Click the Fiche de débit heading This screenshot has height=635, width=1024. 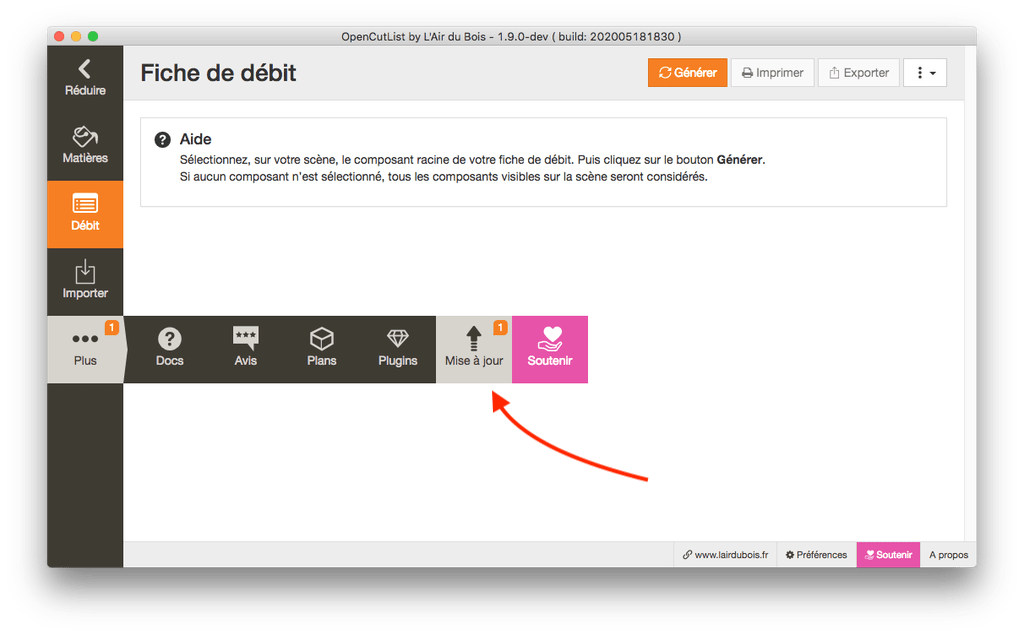tap(218, 73)
